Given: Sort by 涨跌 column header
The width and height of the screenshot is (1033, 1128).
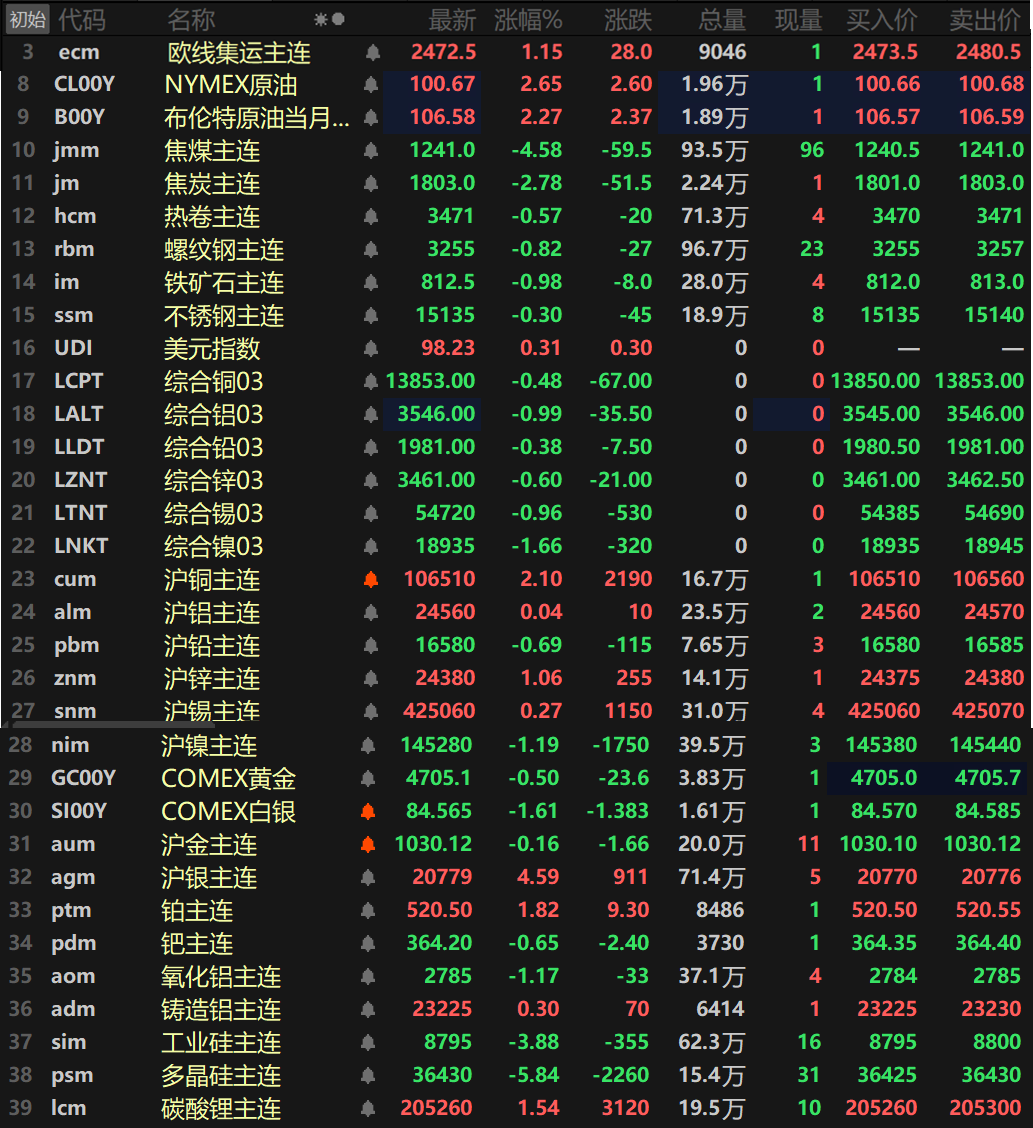Looking at the screenshot, I should [628, 20].
